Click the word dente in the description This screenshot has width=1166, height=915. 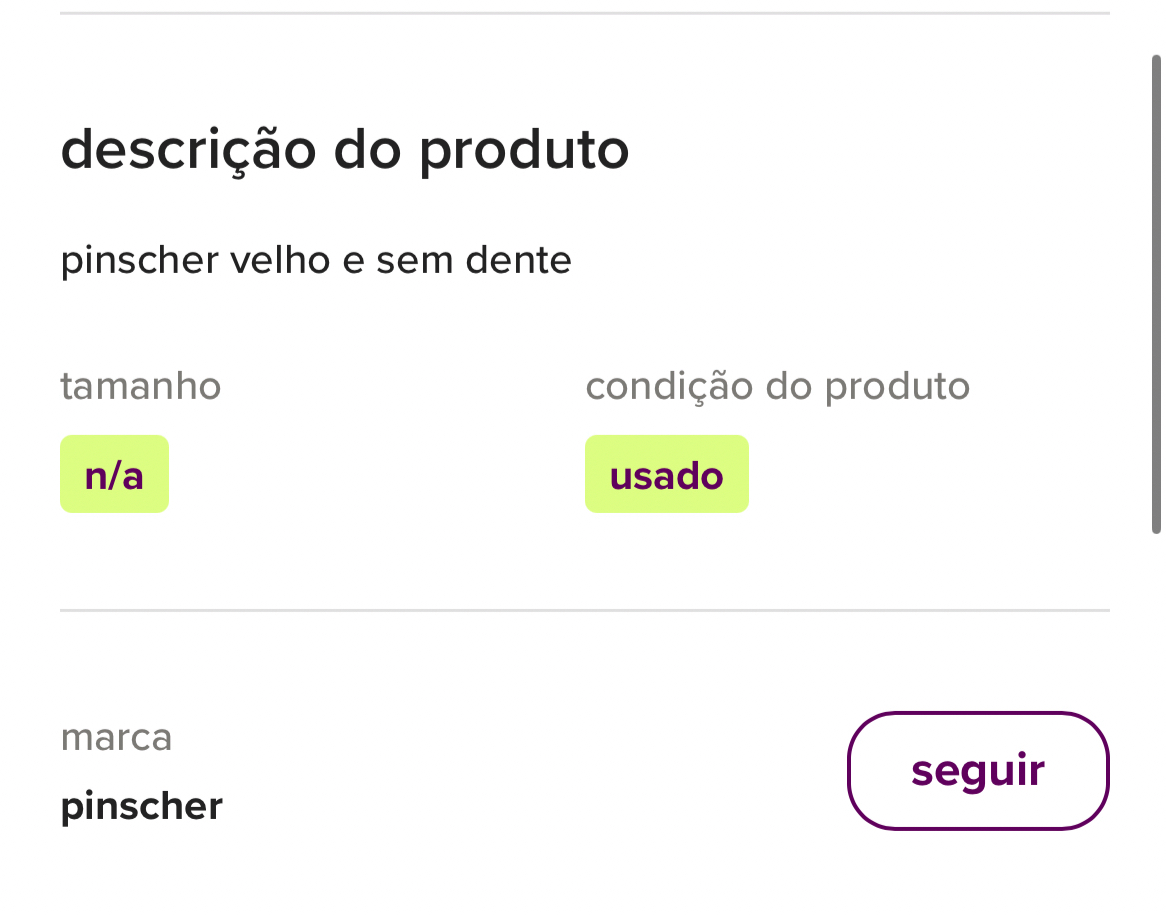coord(518,261)
